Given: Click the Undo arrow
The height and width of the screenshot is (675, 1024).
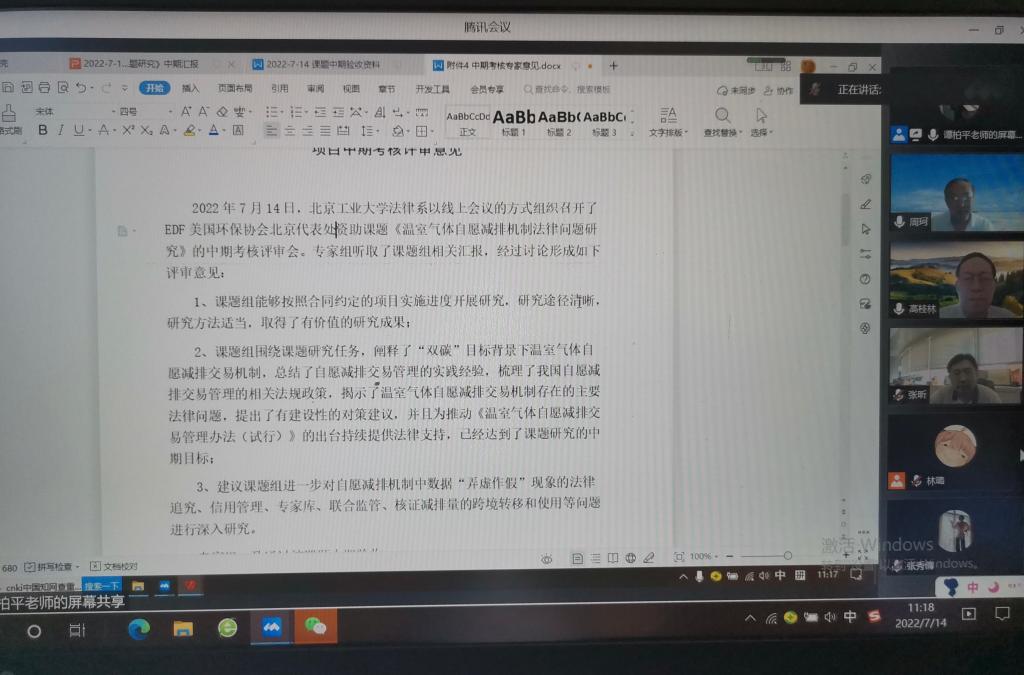Looking at the screenshot, I should (81, 87).
